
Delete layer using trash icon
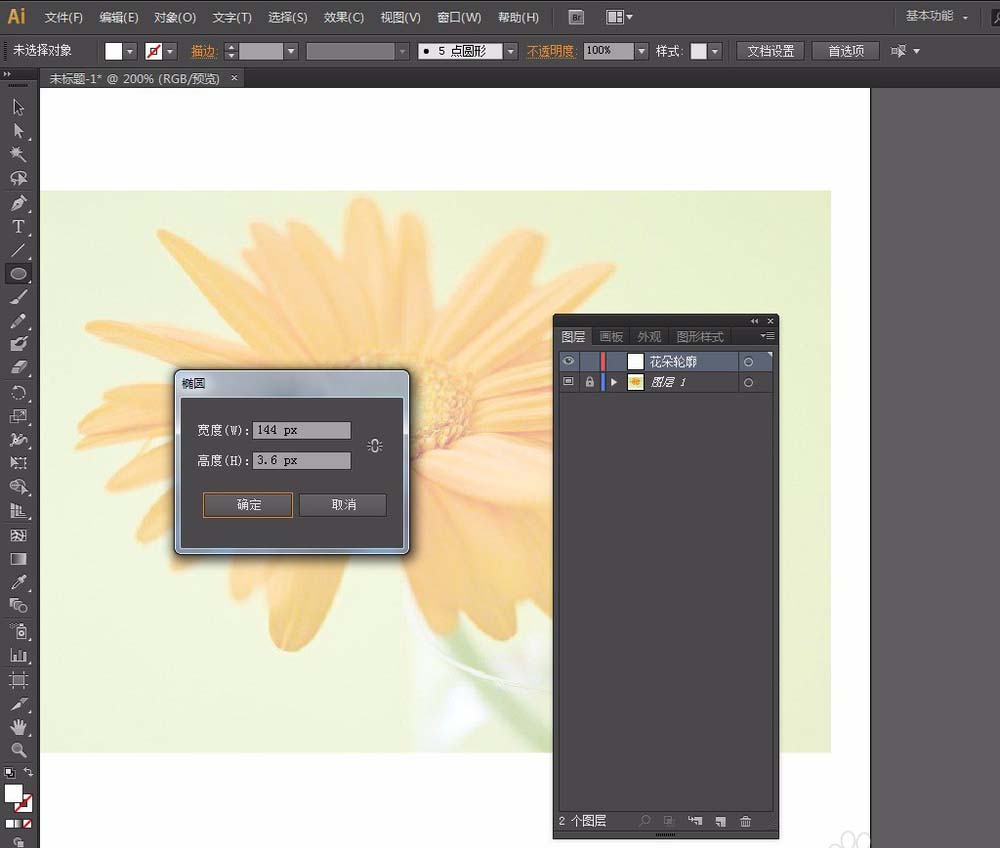coord(745,821)
